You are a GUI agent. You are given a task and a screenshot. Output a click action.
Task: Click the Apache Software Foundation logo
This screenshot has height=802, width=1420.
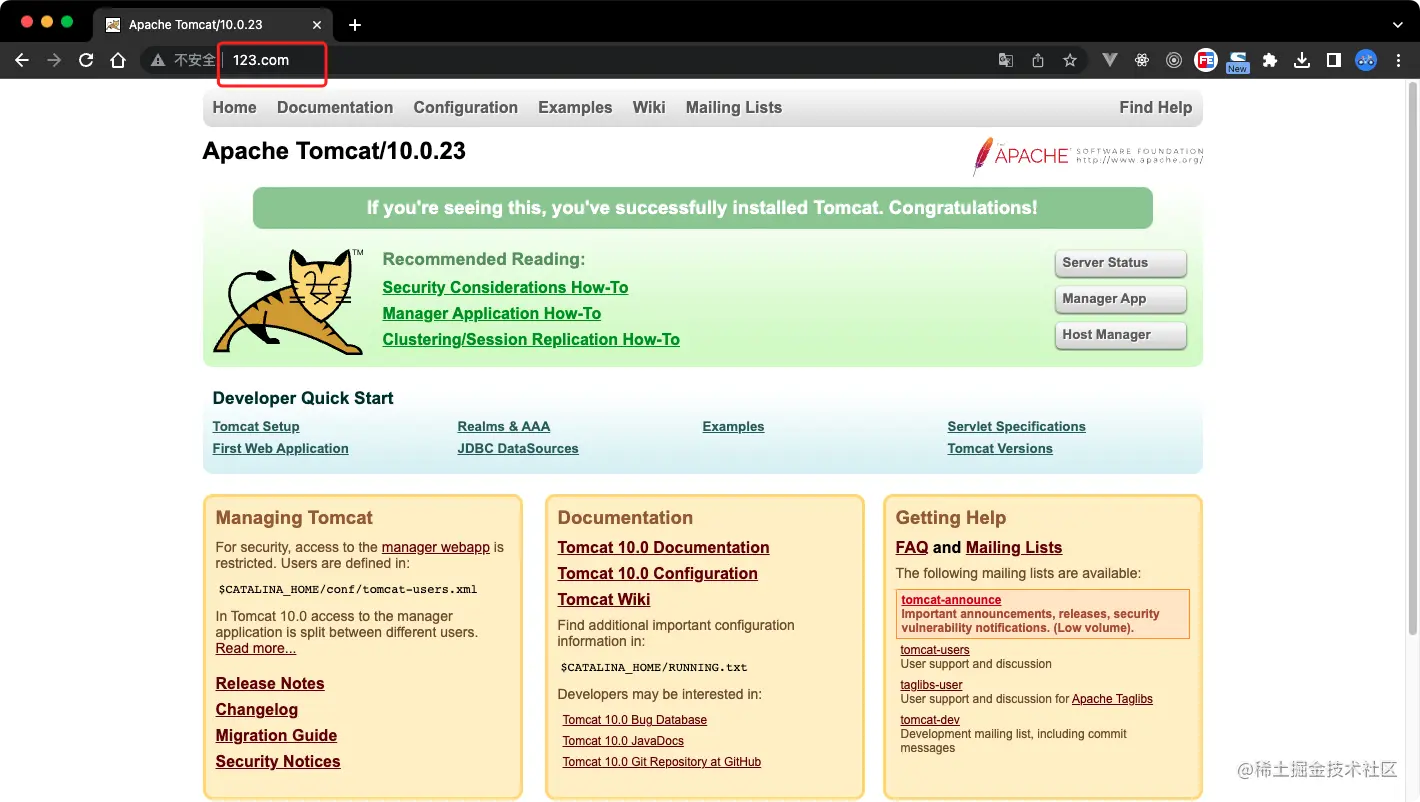click(1088, 156)
